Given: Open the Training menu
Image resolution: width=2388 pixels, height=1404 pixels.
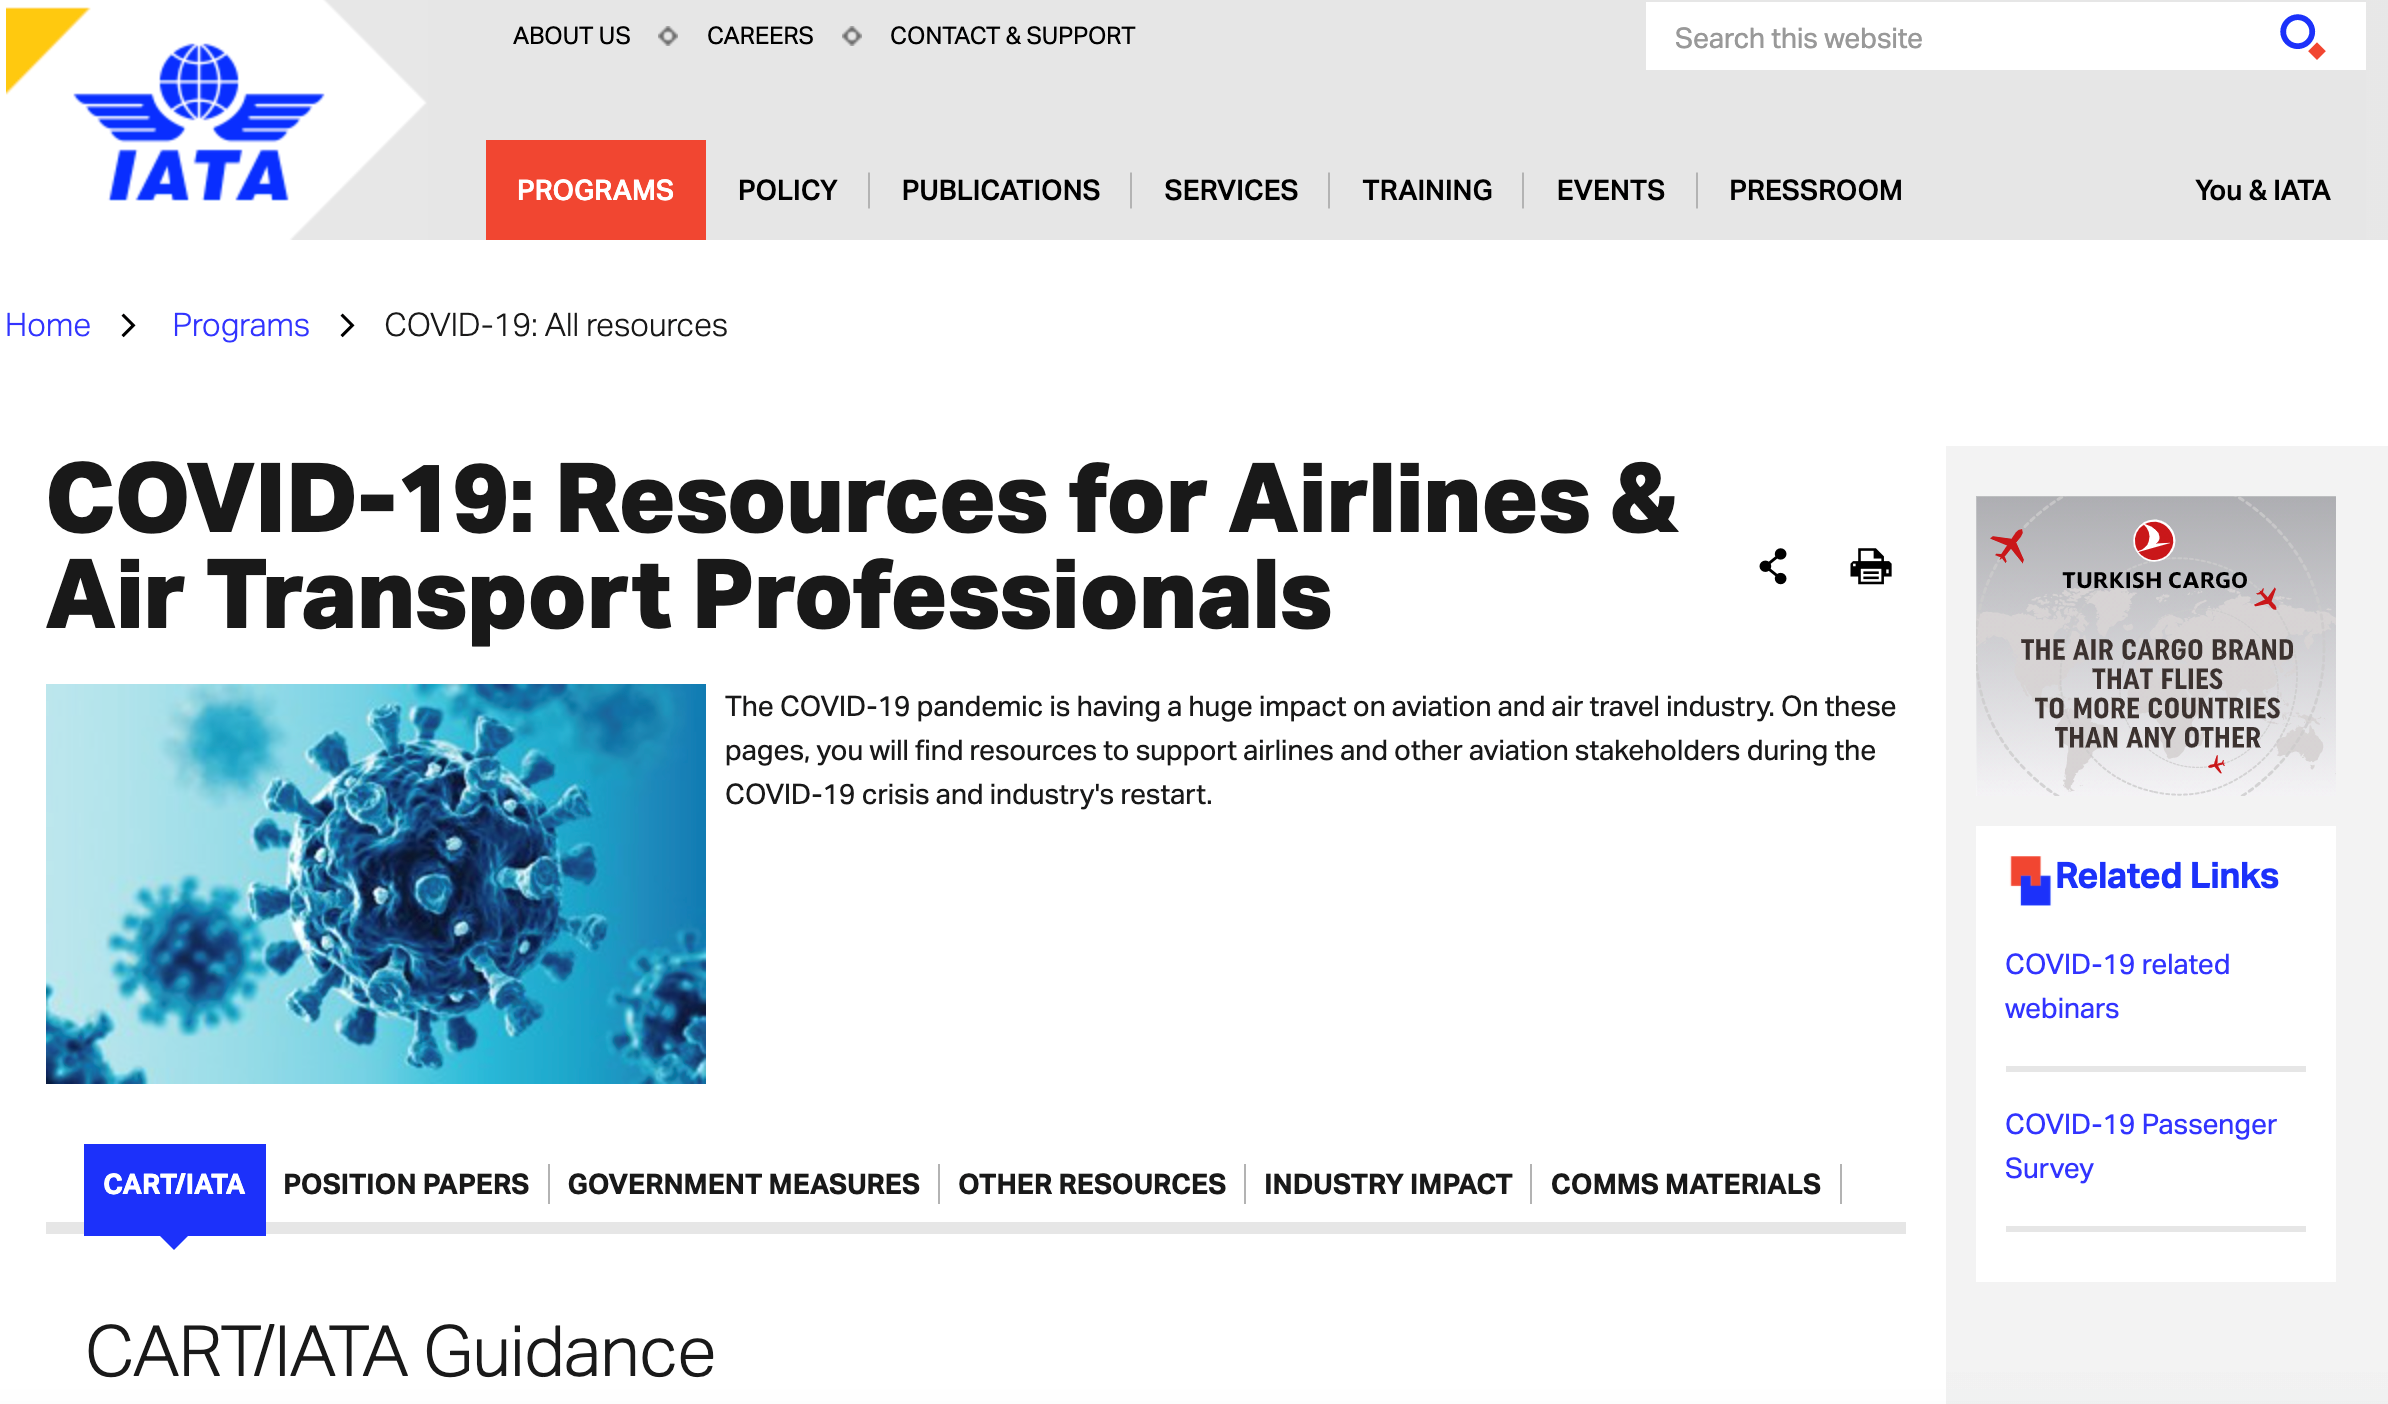Looking at the screenshot, I should tap(1427, 190).
